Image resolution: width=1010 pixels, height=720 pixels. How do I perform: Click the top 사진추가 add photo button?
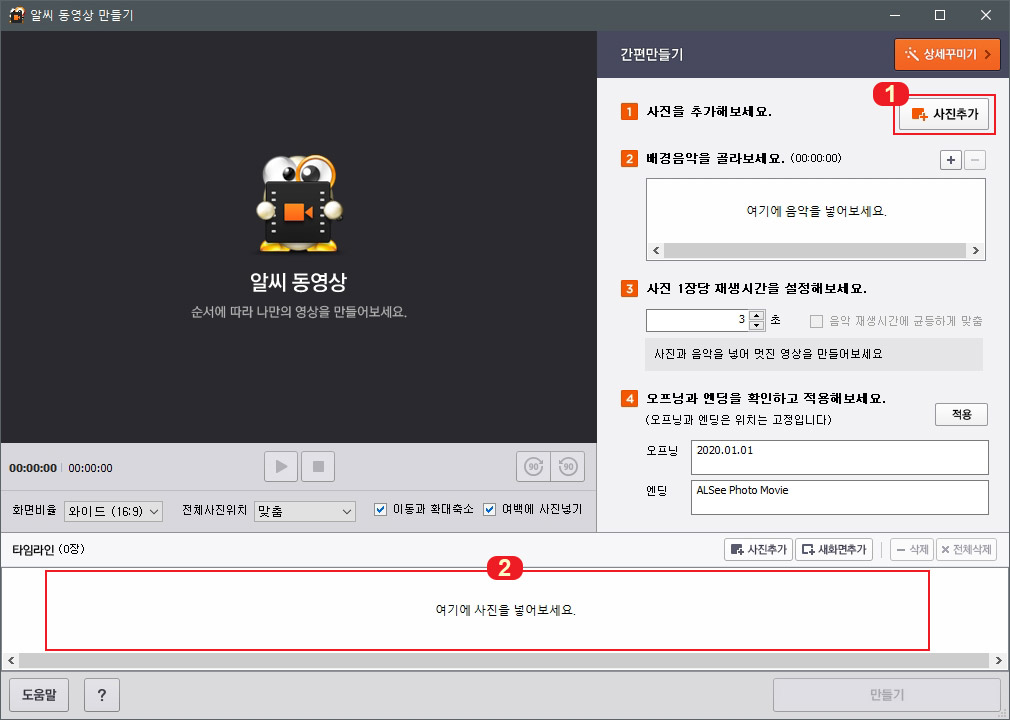tap(943, 115)
